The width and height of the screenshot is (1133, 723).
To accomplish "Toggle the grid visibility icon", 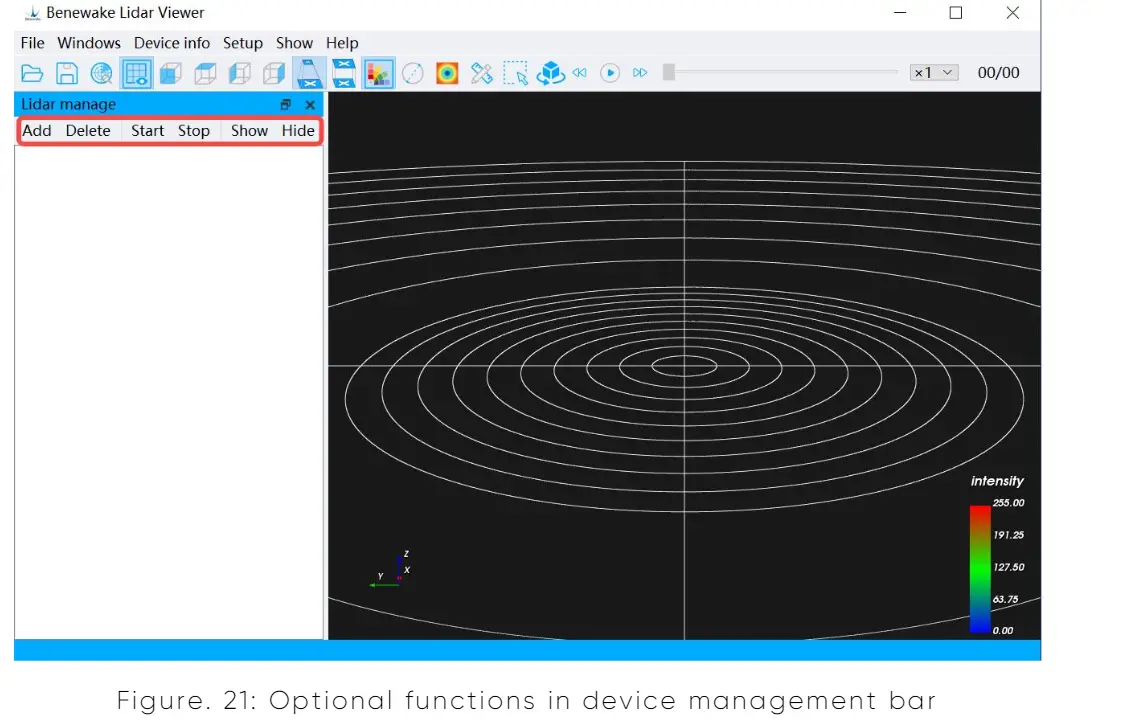I will [x=137, y=73].
